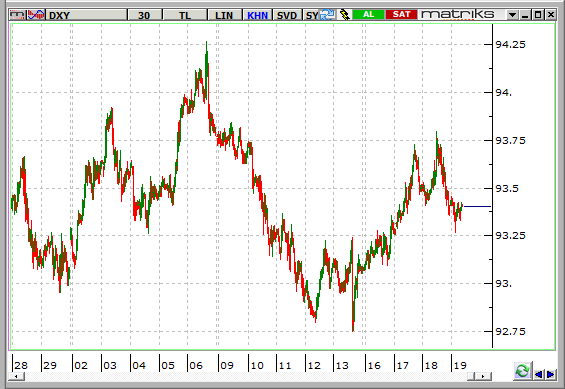Click the date label 04
Screen dimensions: 565x389
[x=139, y=366]
